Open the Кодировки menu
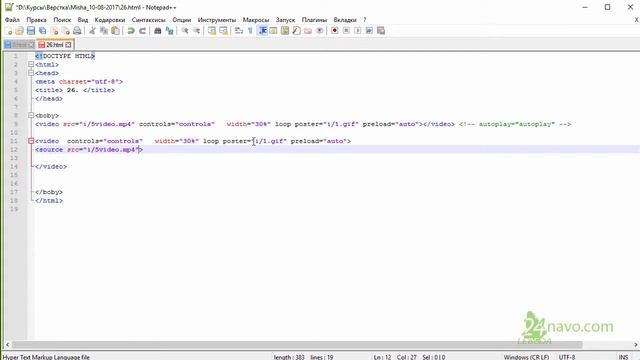Viewport: 640px width, 360px height. point(110,20)
